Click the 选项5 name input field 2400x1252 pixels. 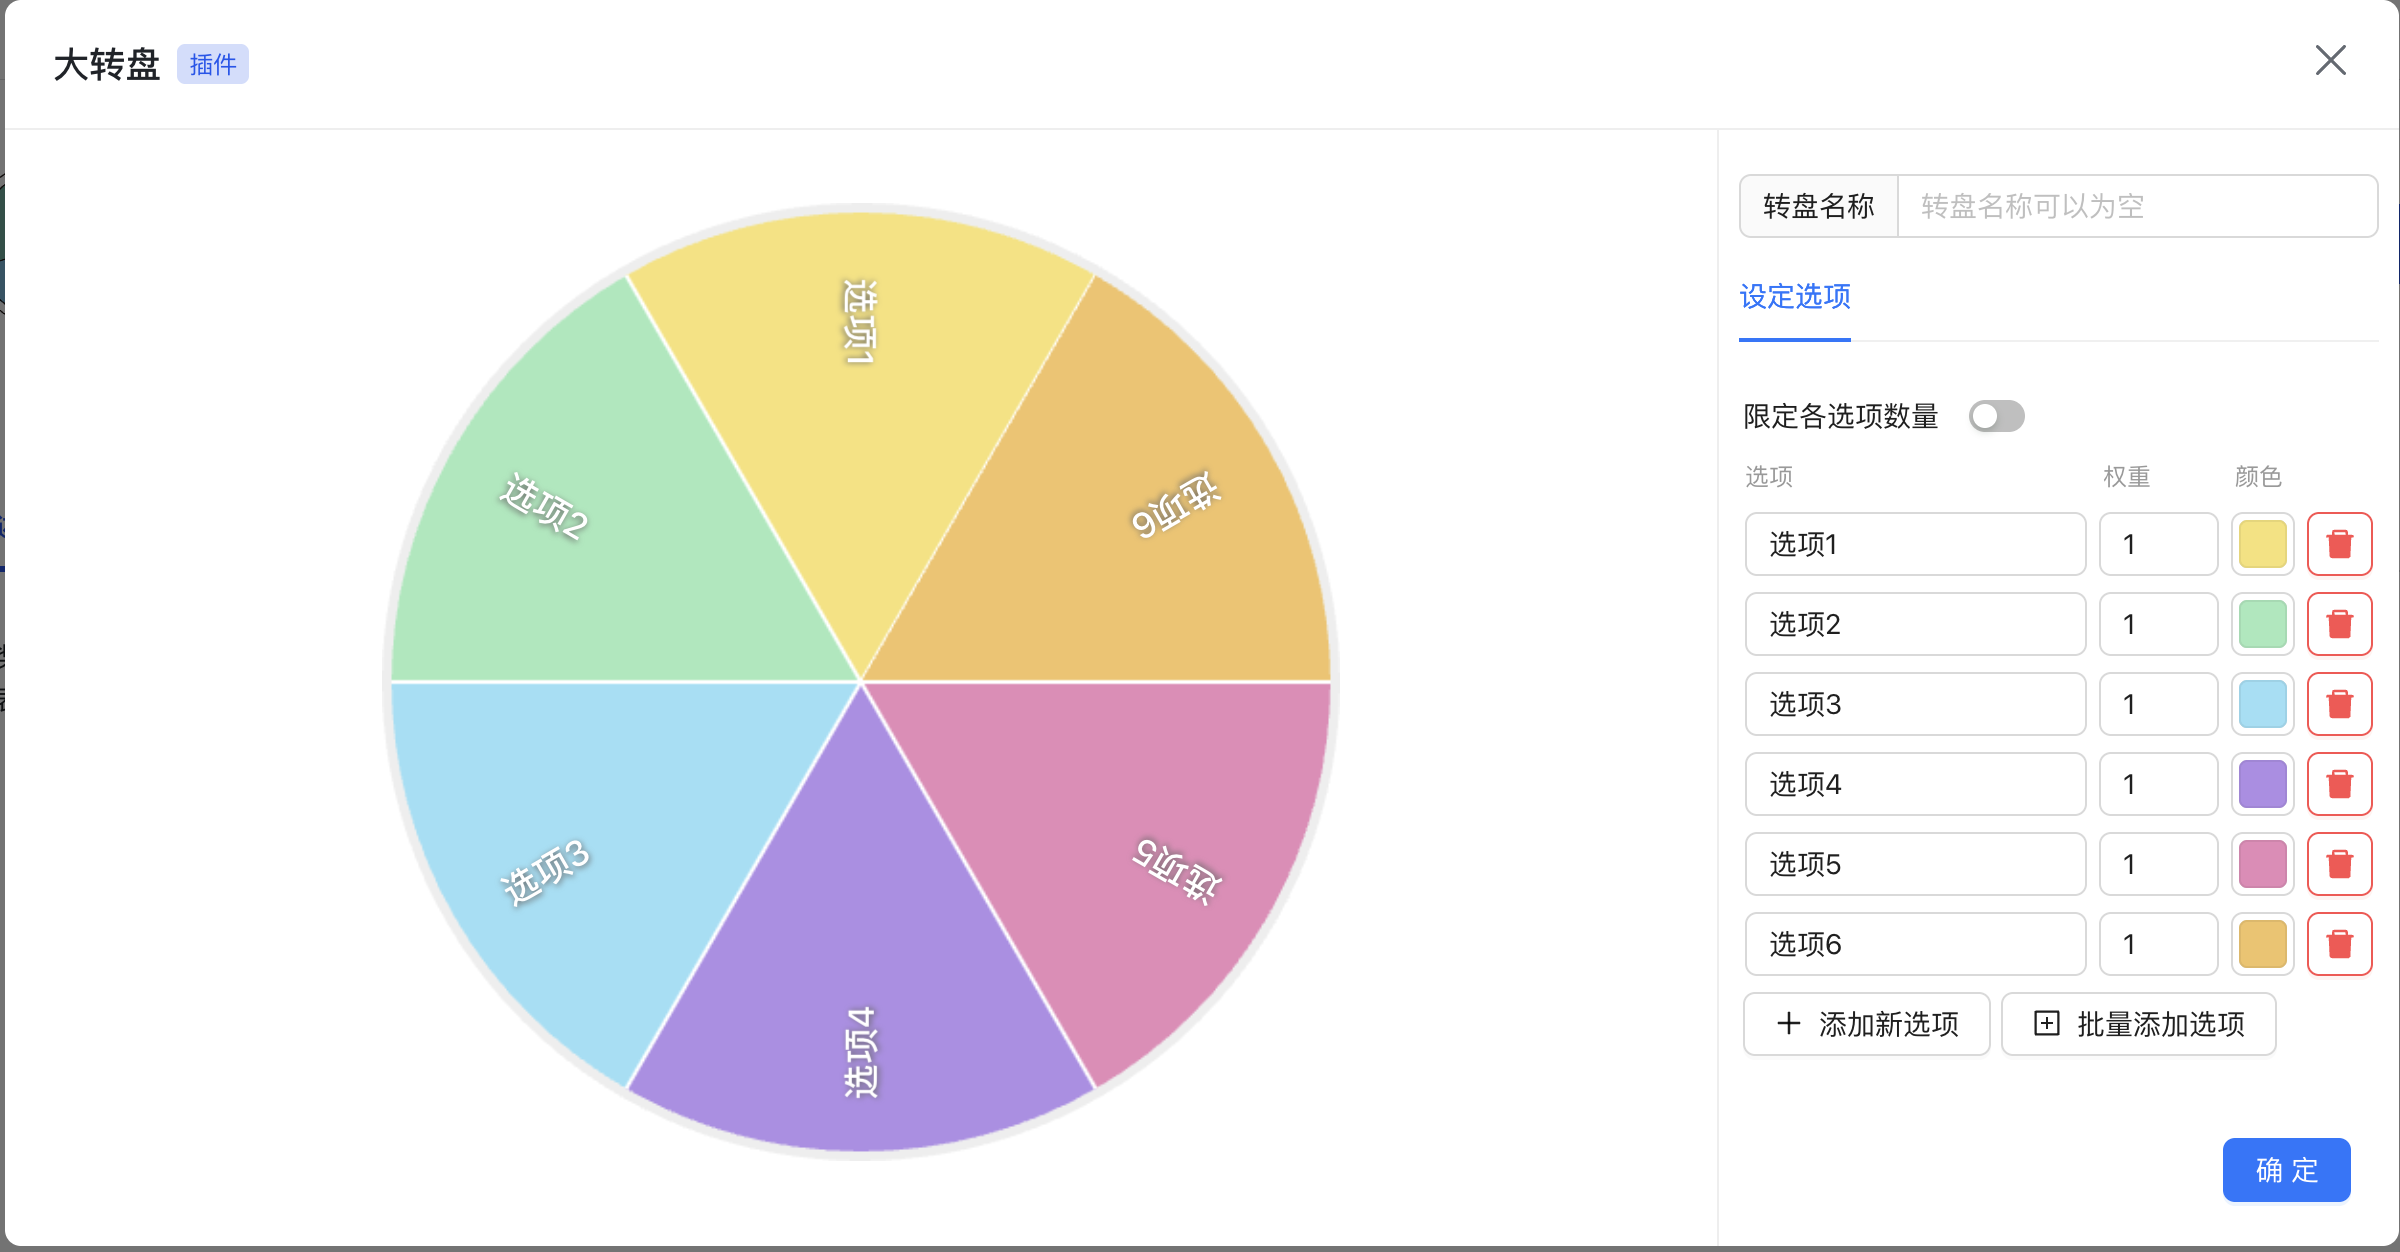point(1915,864)
